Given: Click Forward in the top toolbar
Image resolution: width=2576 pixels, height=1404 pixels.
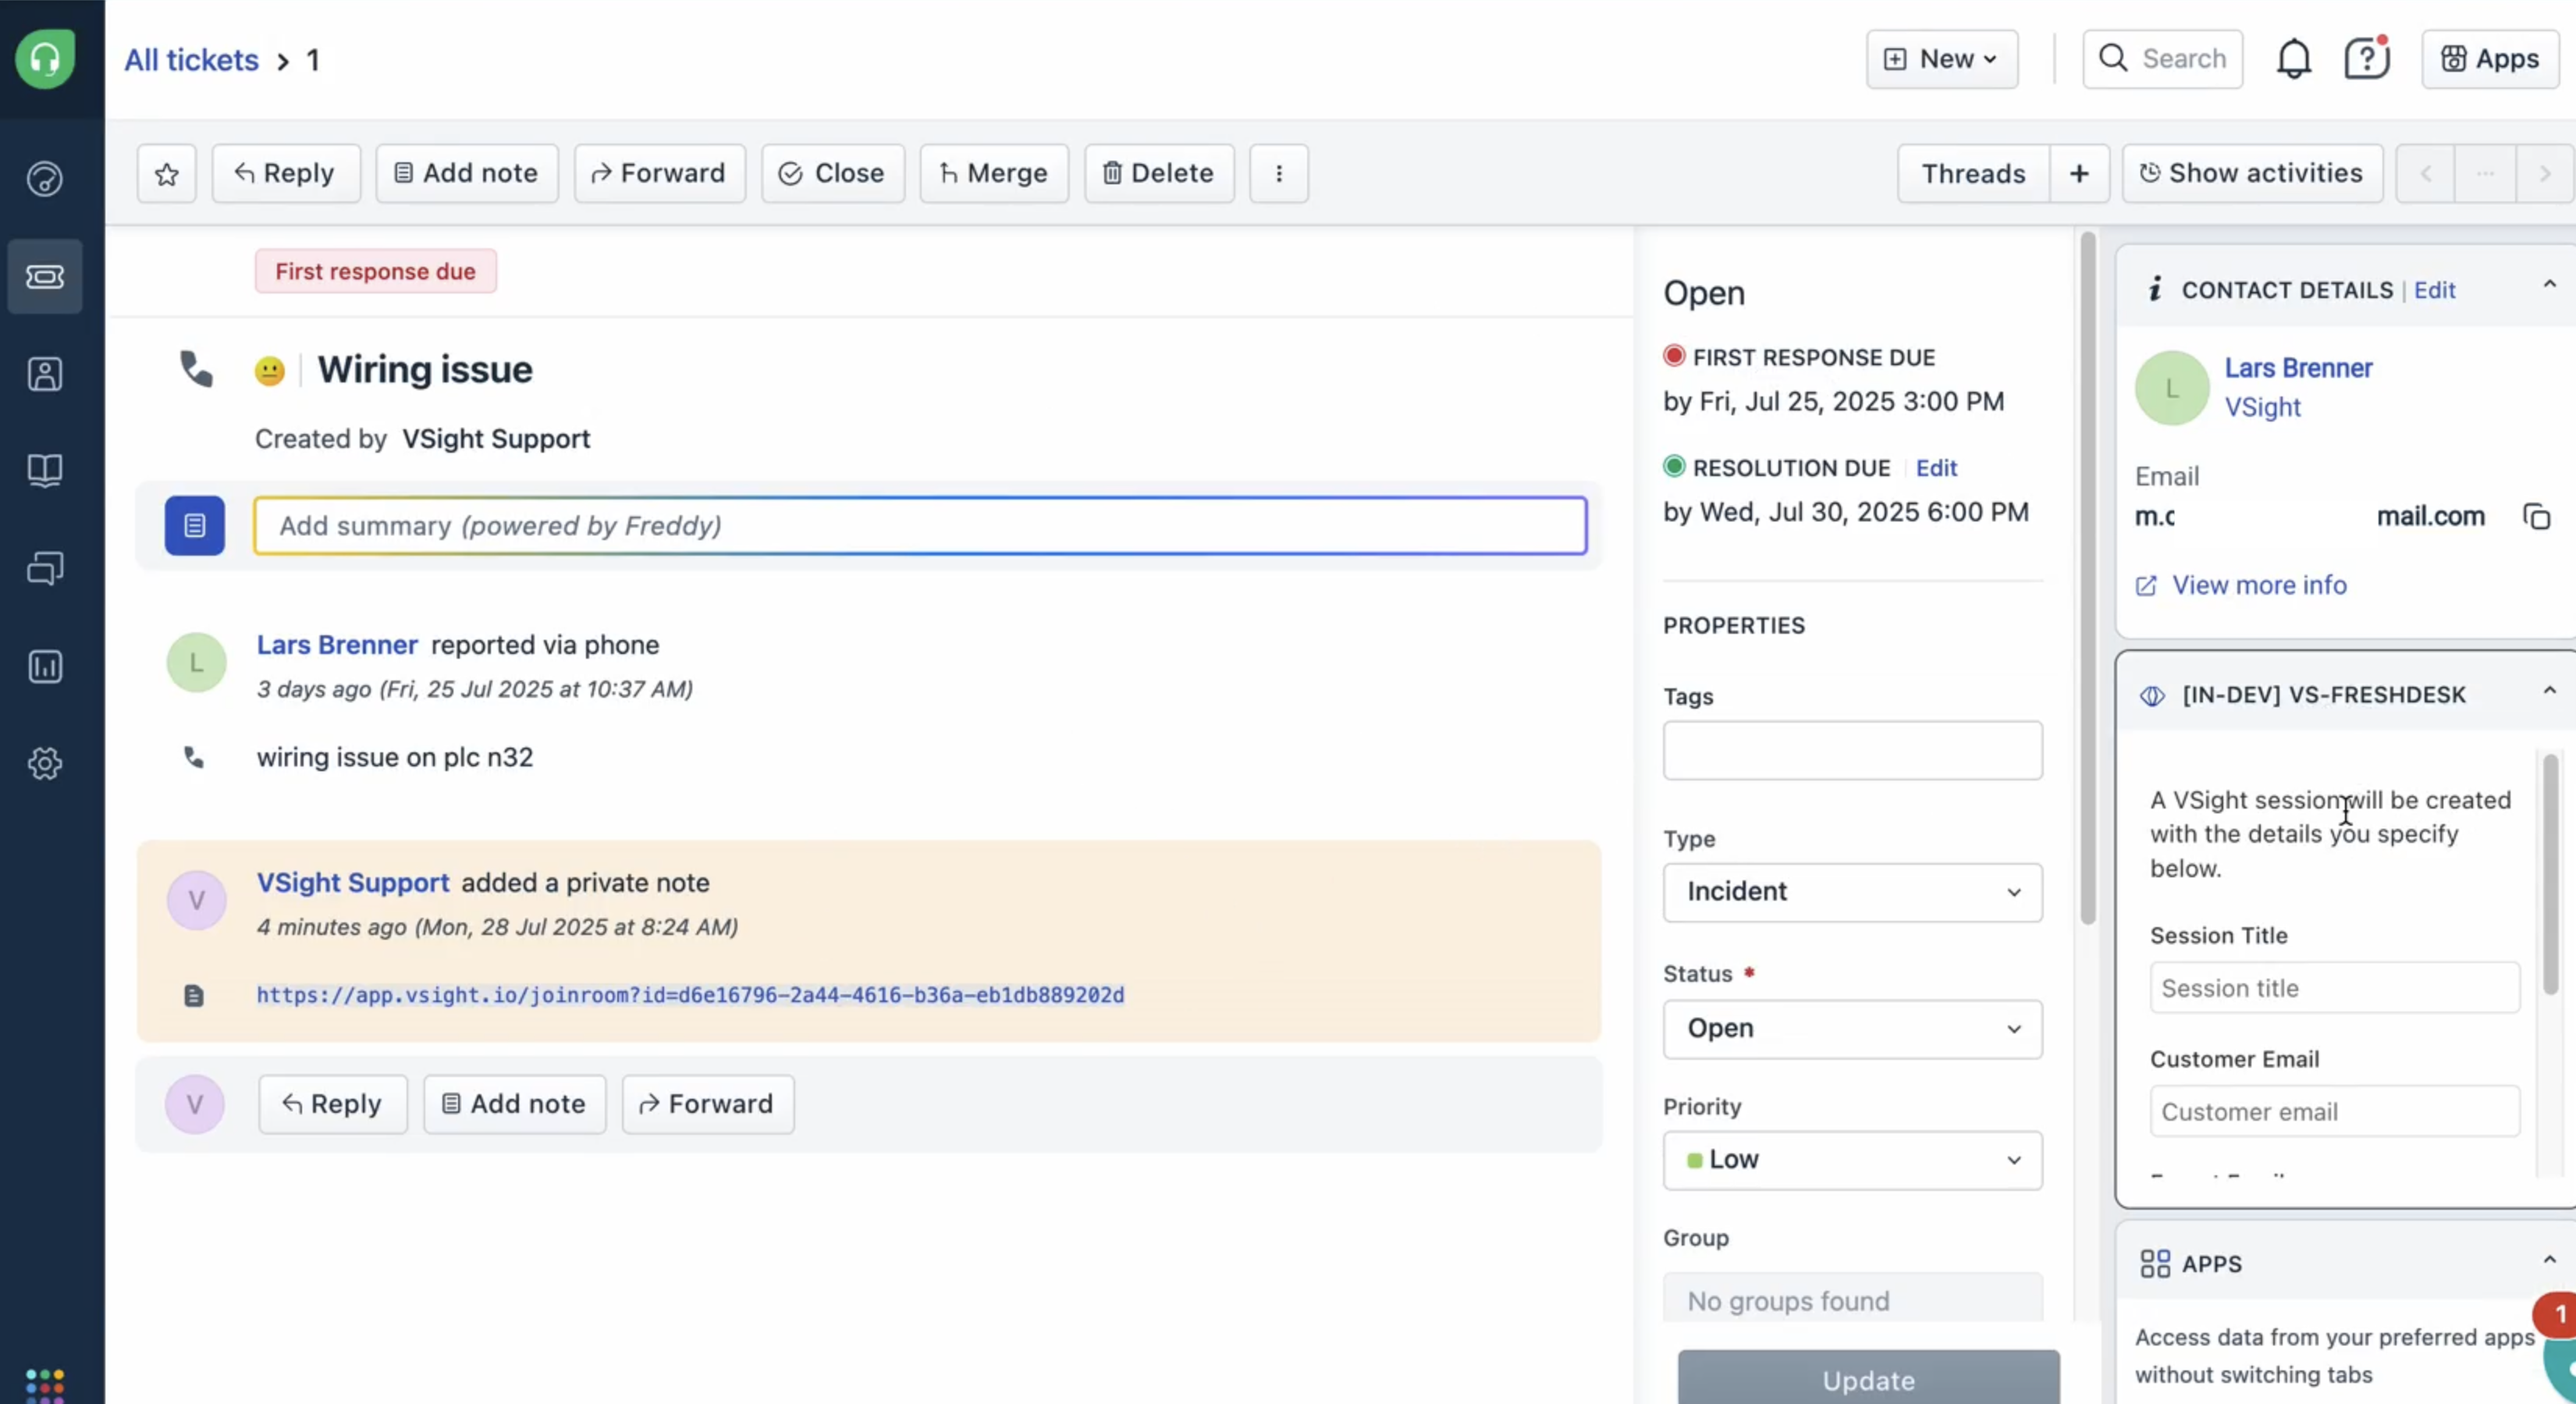Looking at the screenshot, I should pos(660,174).
